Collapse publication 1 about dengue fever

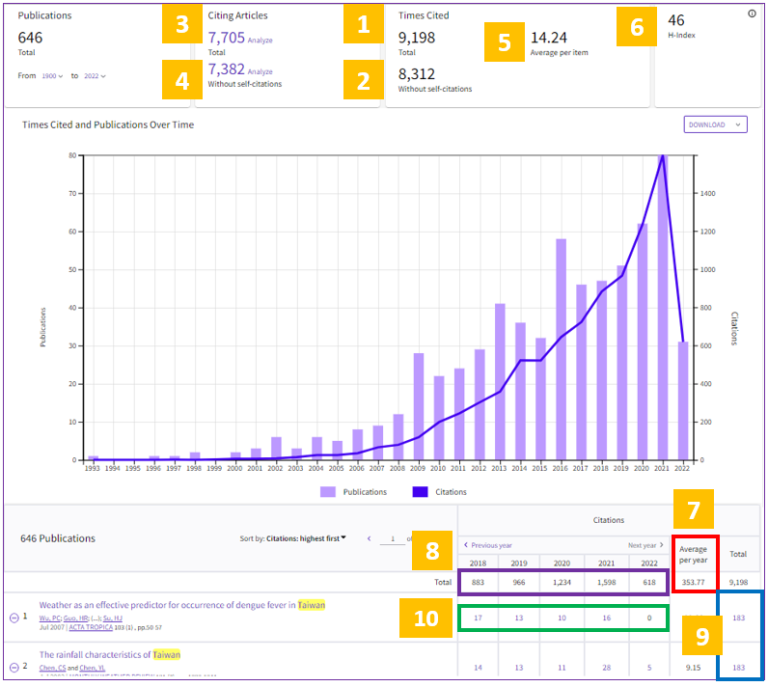14,617
